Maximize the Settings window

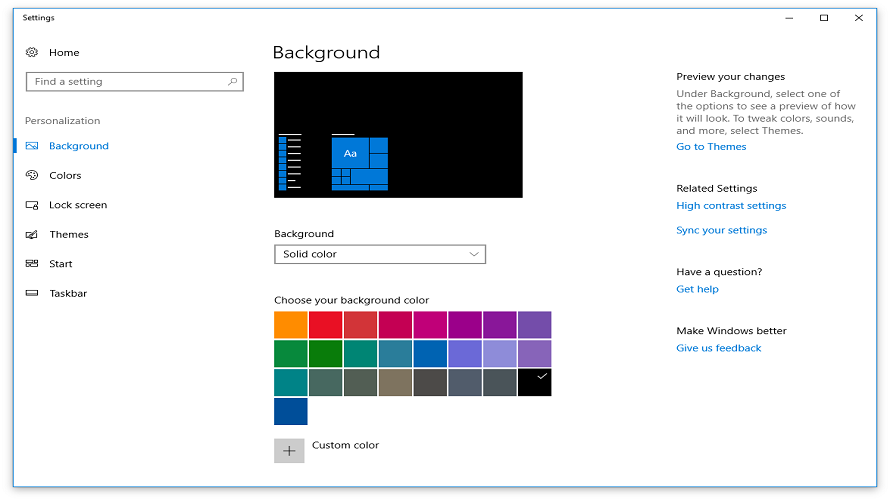point(824,18)
